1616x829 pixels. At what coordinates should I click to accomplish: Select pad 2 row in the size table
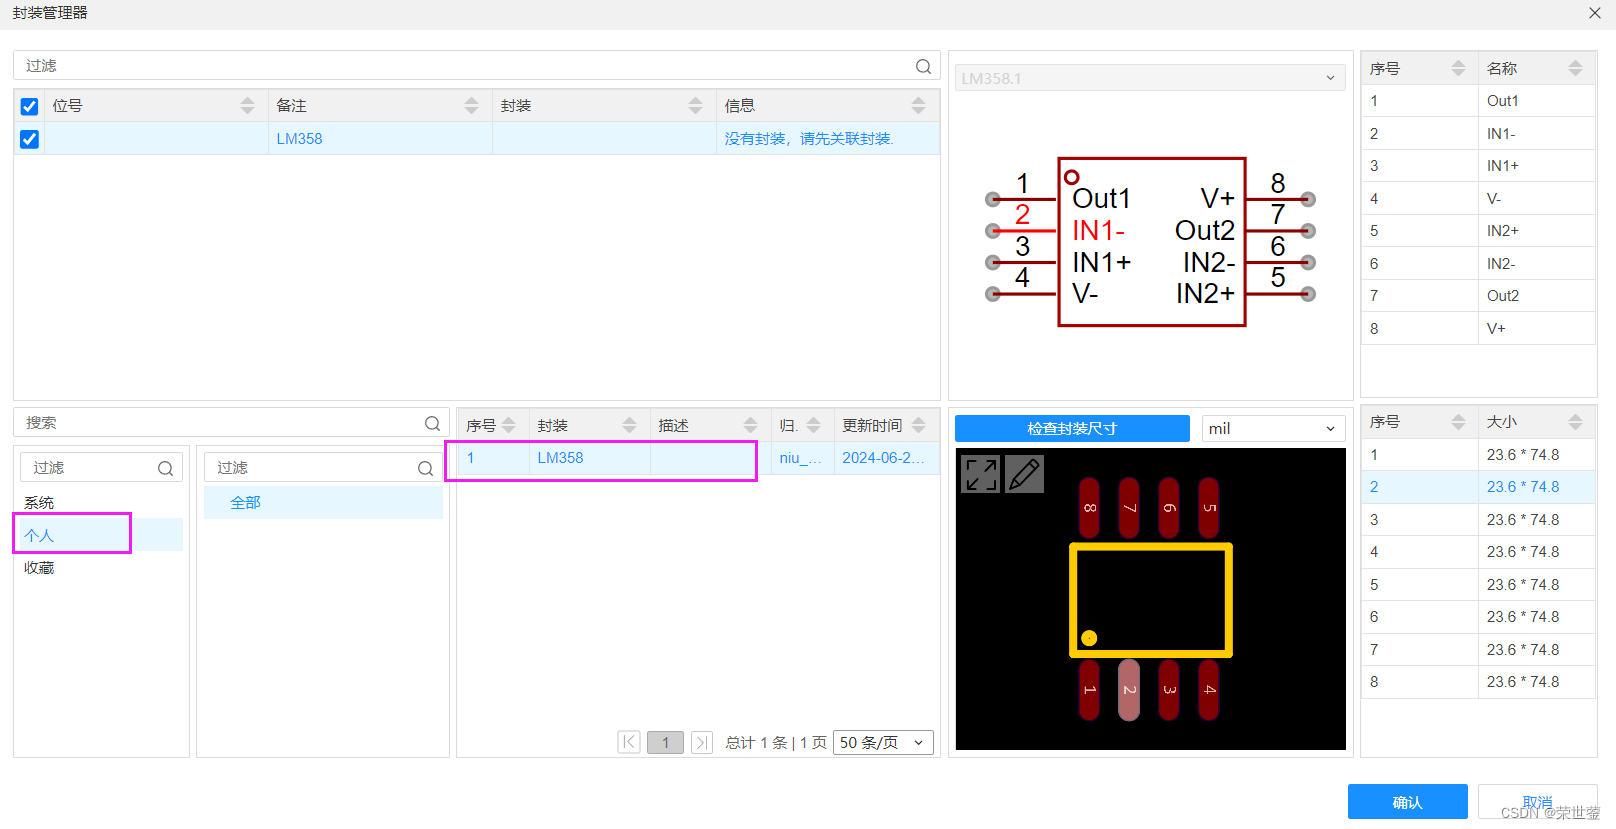[1478, 487]
